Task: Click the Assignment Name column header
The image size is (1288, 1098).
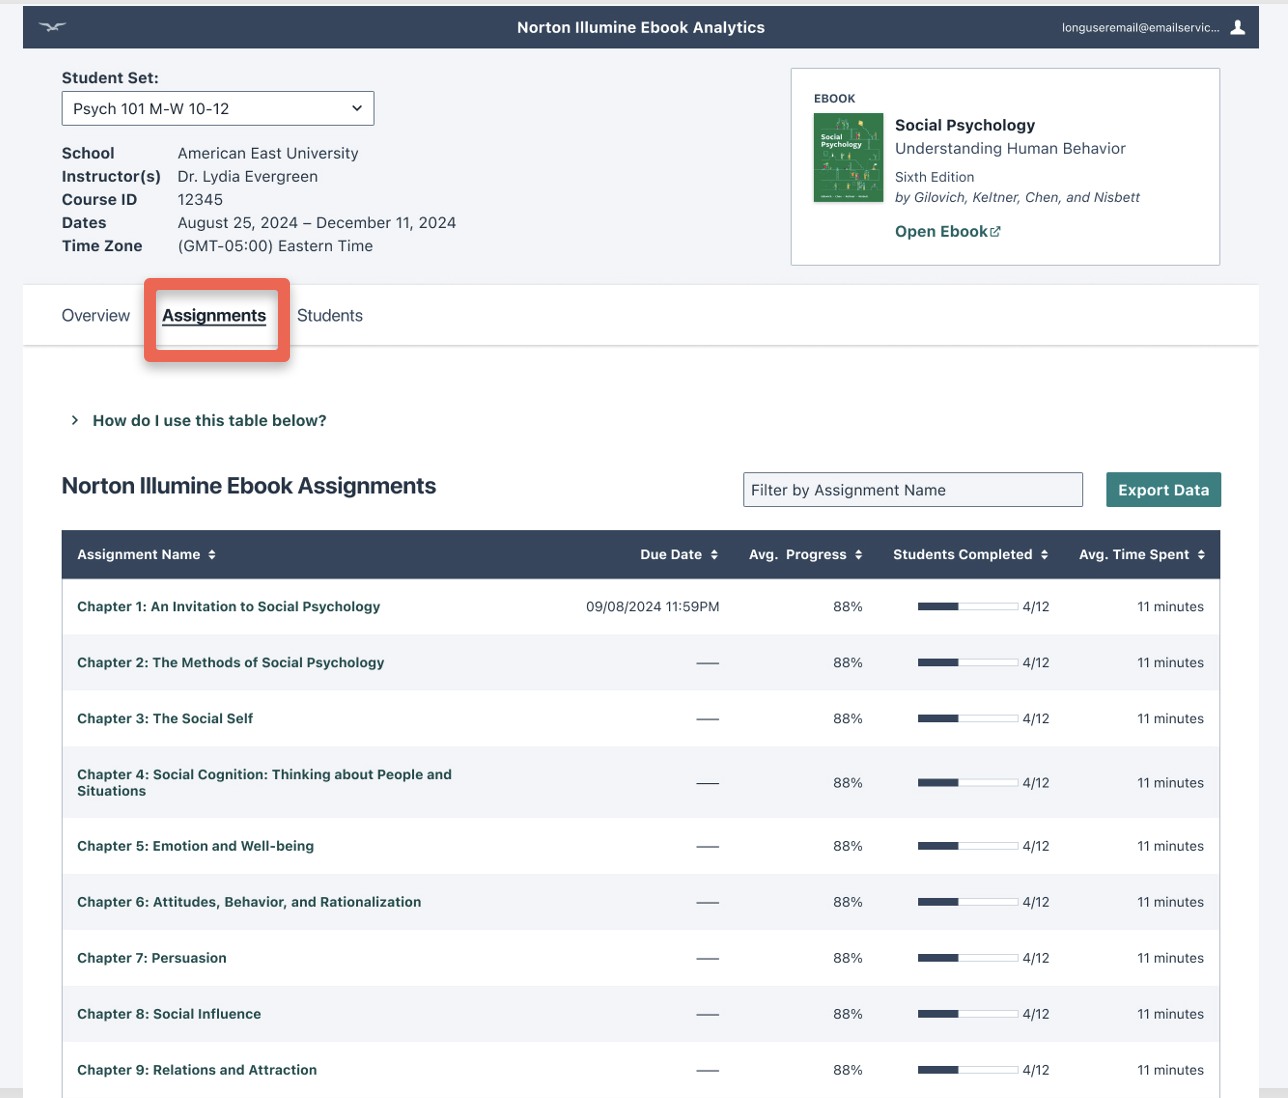Action: pos(146,555)
